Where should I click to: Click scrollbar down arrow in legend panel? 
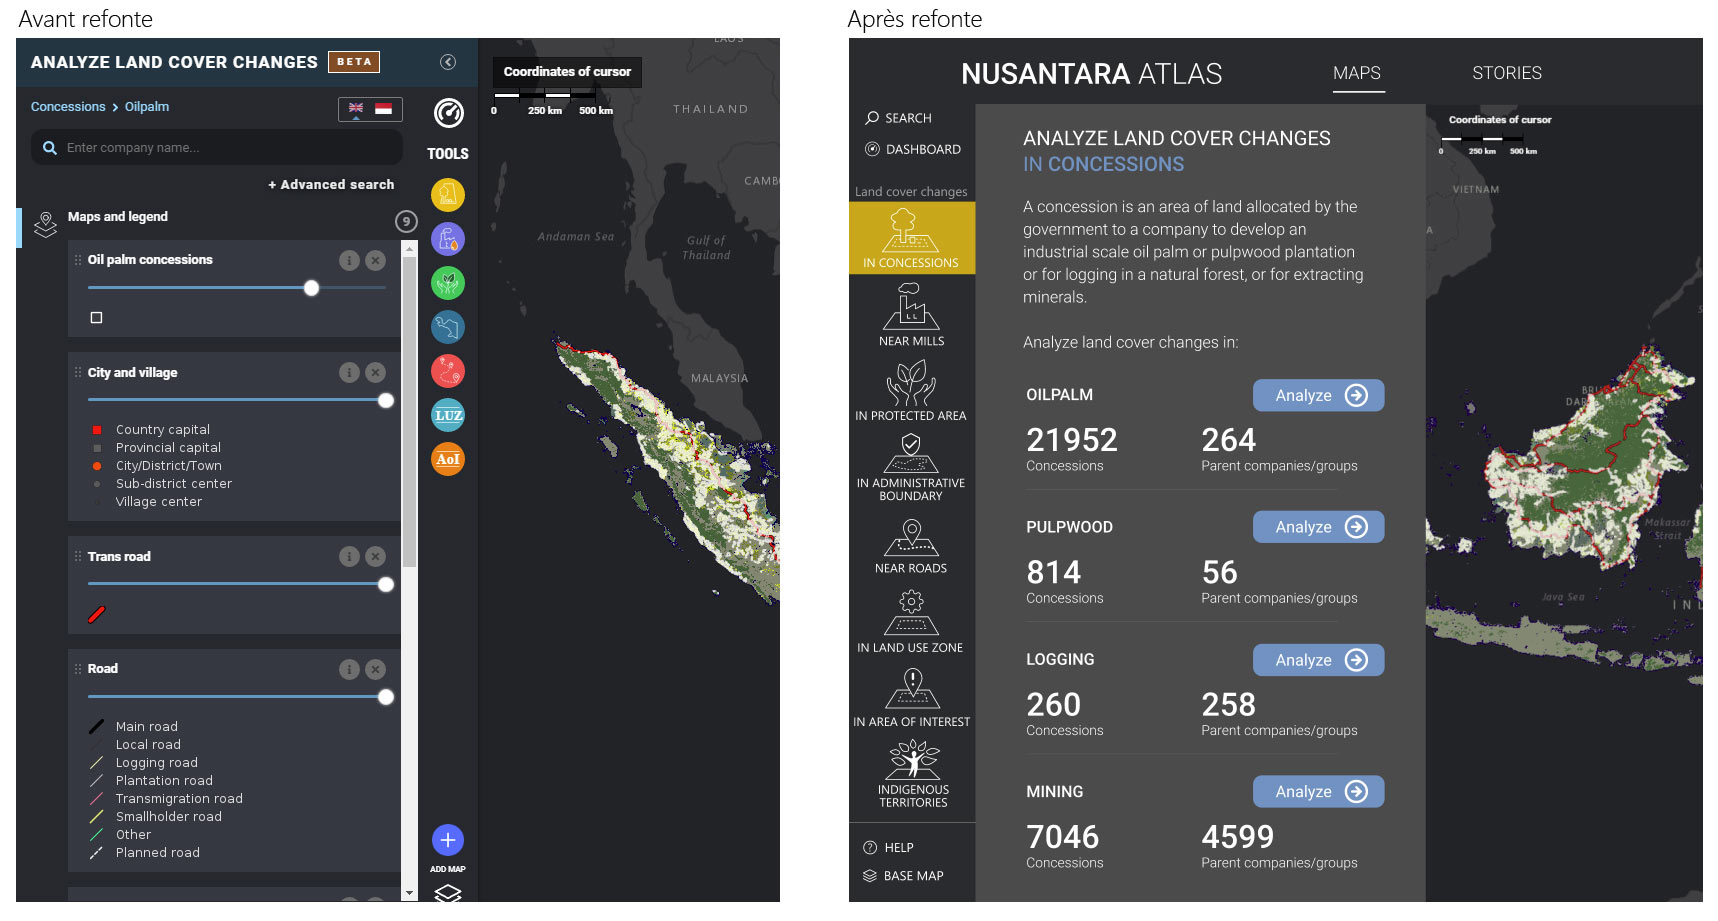tap(409, 893)
